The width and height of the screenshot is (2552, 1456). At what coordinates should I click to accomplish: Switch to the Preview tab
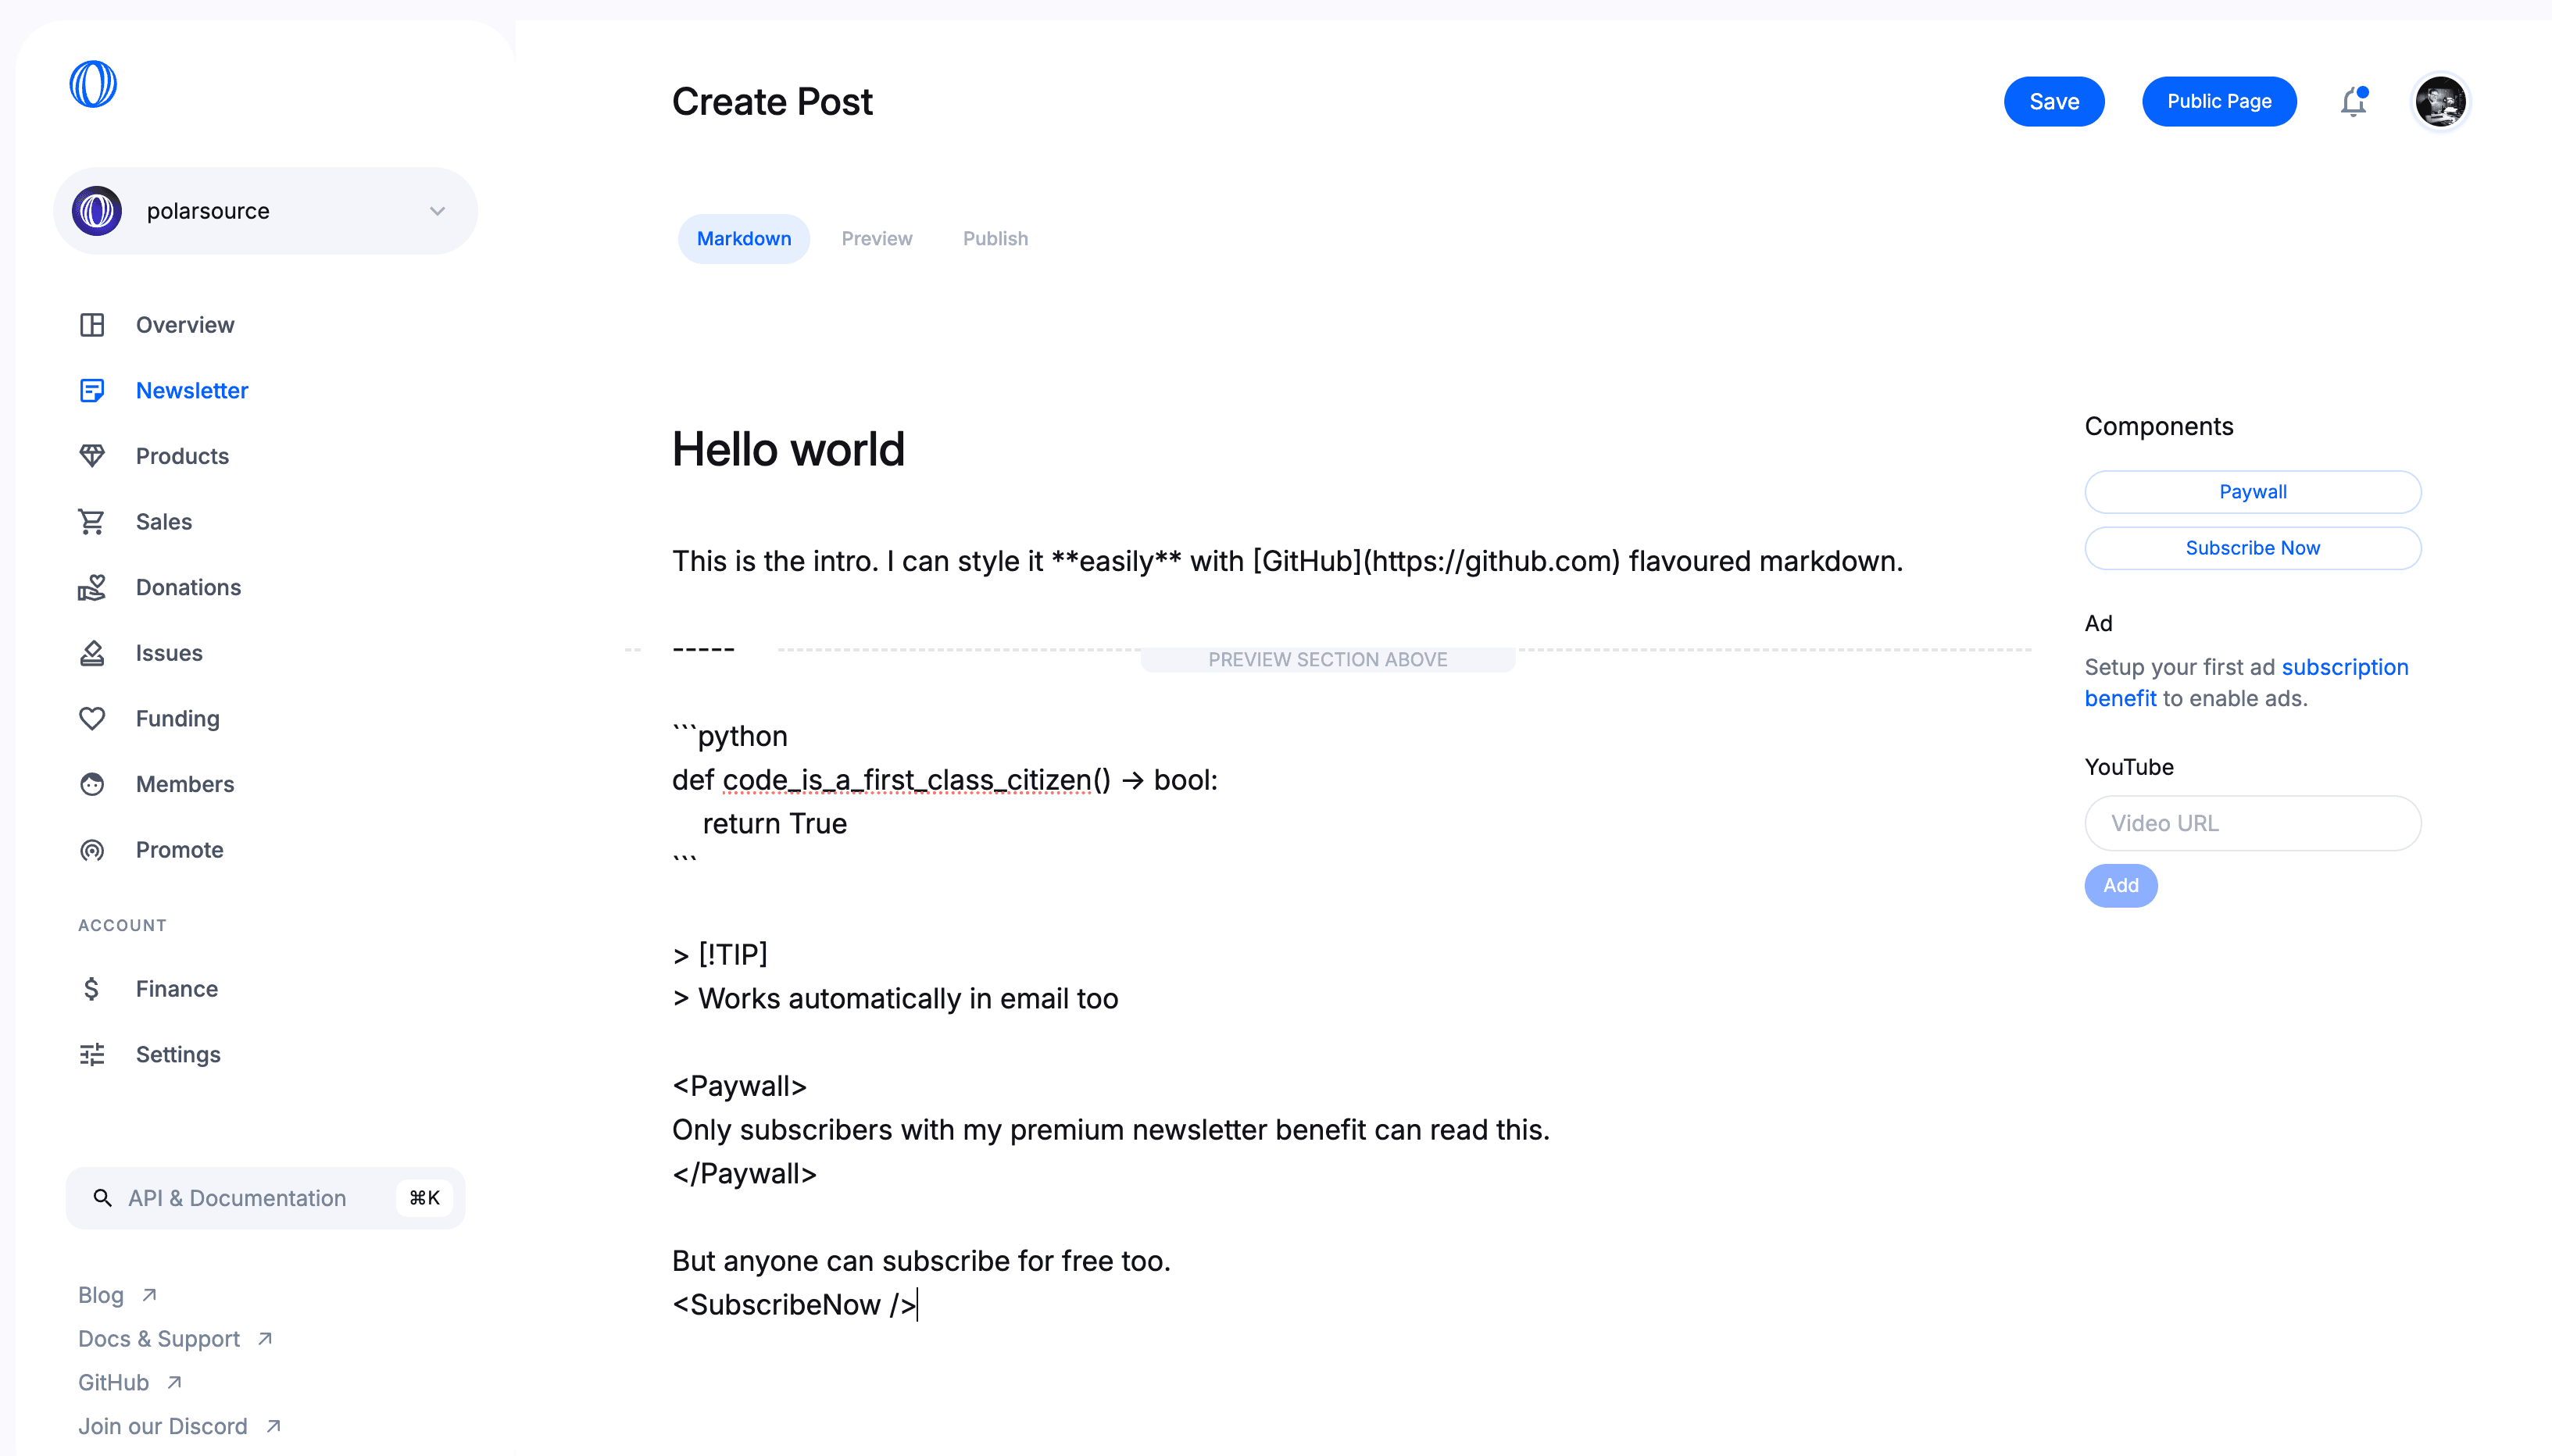point(876,238)
